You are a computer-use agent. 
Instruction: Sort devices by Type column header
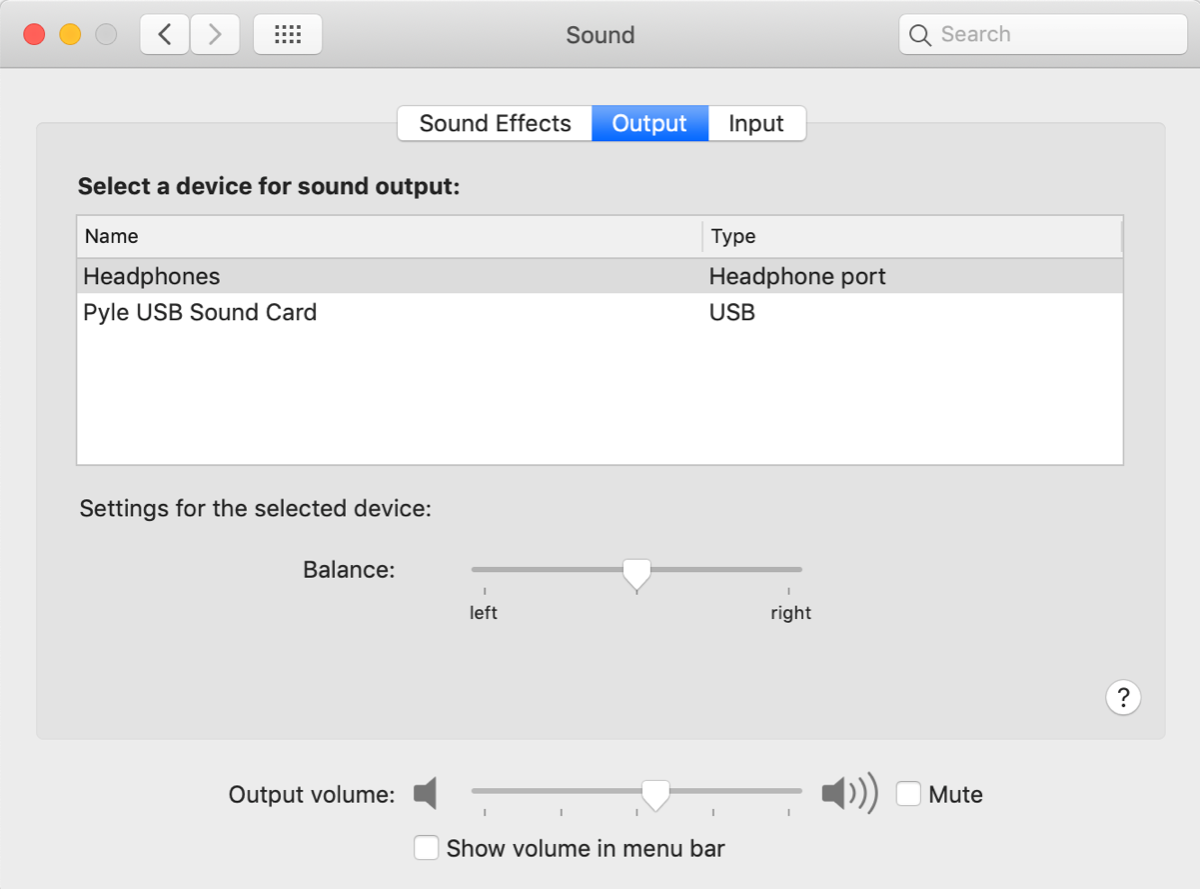click(910, 237)
